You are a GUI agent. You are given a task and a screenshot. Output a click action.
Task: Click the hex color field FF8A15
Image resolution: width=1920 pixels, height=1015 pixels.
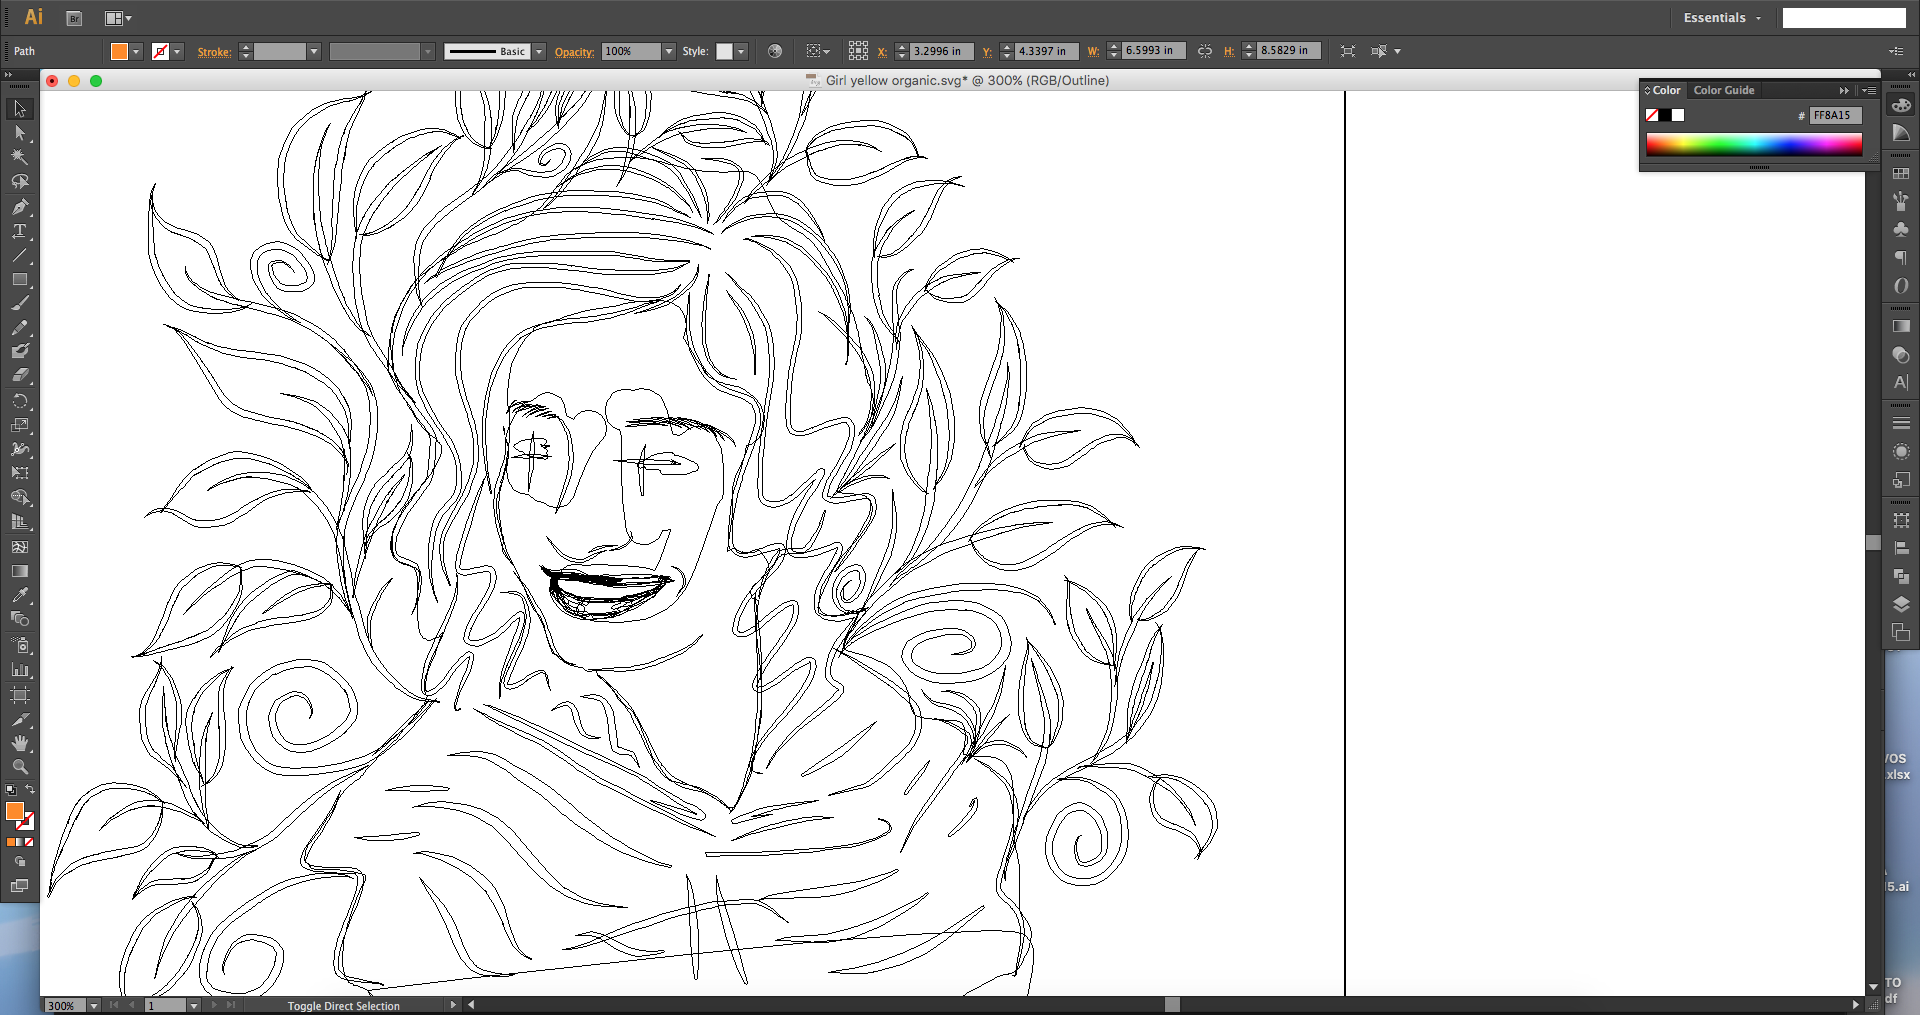[x=1835, y=116]
